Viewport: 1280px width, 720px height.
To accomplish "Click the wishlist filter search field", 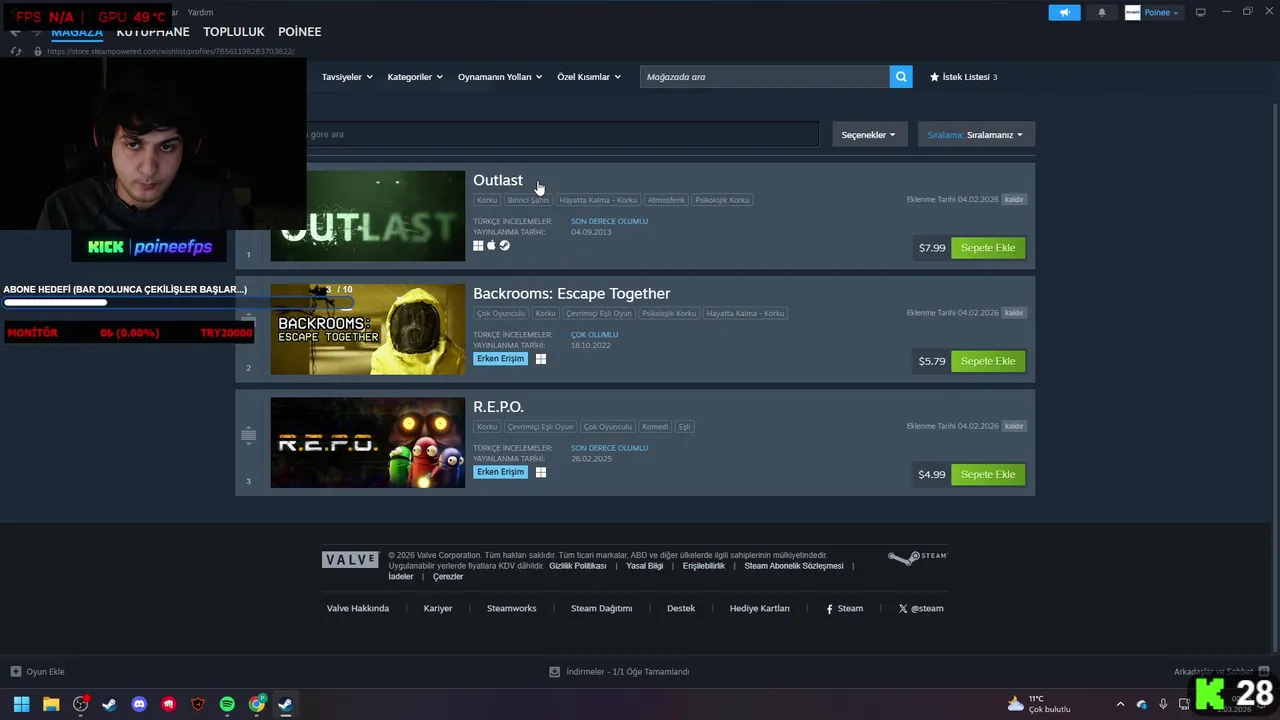I will tap(561, 134).
